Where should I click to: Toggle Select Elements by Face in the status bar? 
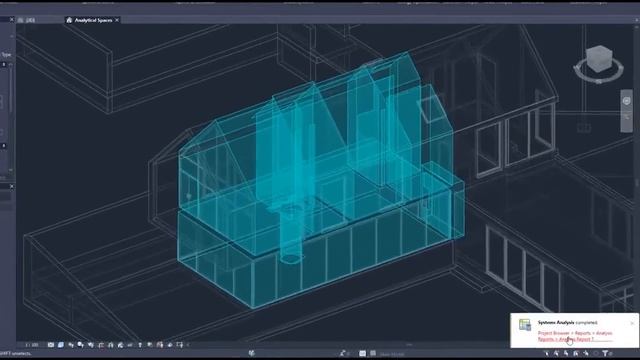576,353
